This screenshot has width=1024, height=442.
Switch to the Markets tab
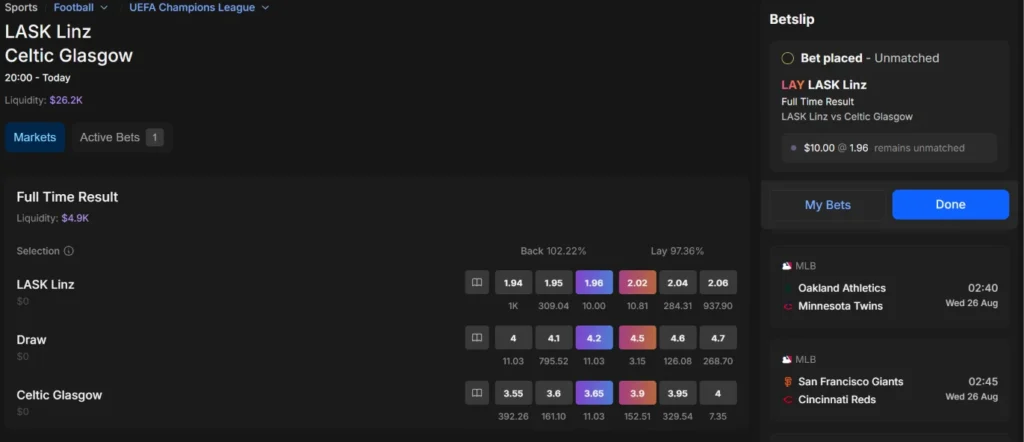click(35, 138)
